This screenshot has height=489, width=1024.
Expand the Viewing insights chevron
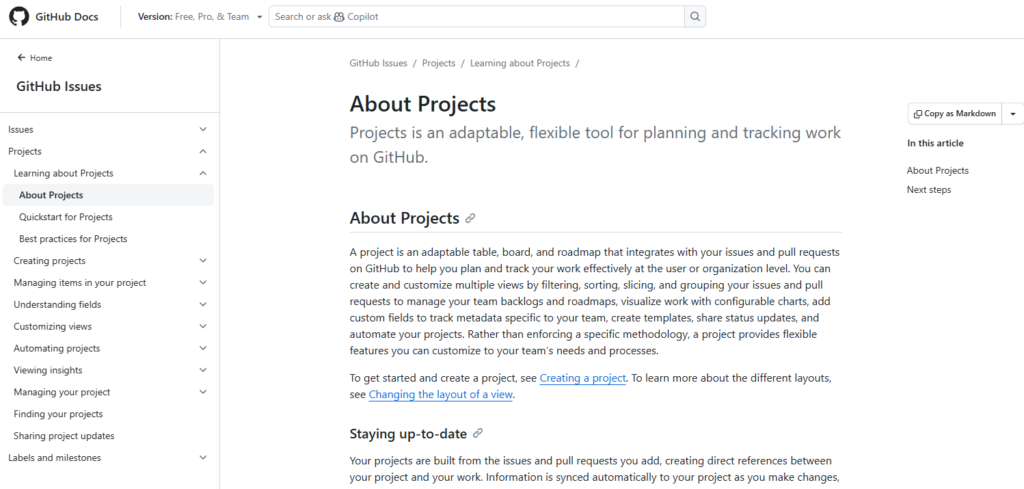[203, 370]
